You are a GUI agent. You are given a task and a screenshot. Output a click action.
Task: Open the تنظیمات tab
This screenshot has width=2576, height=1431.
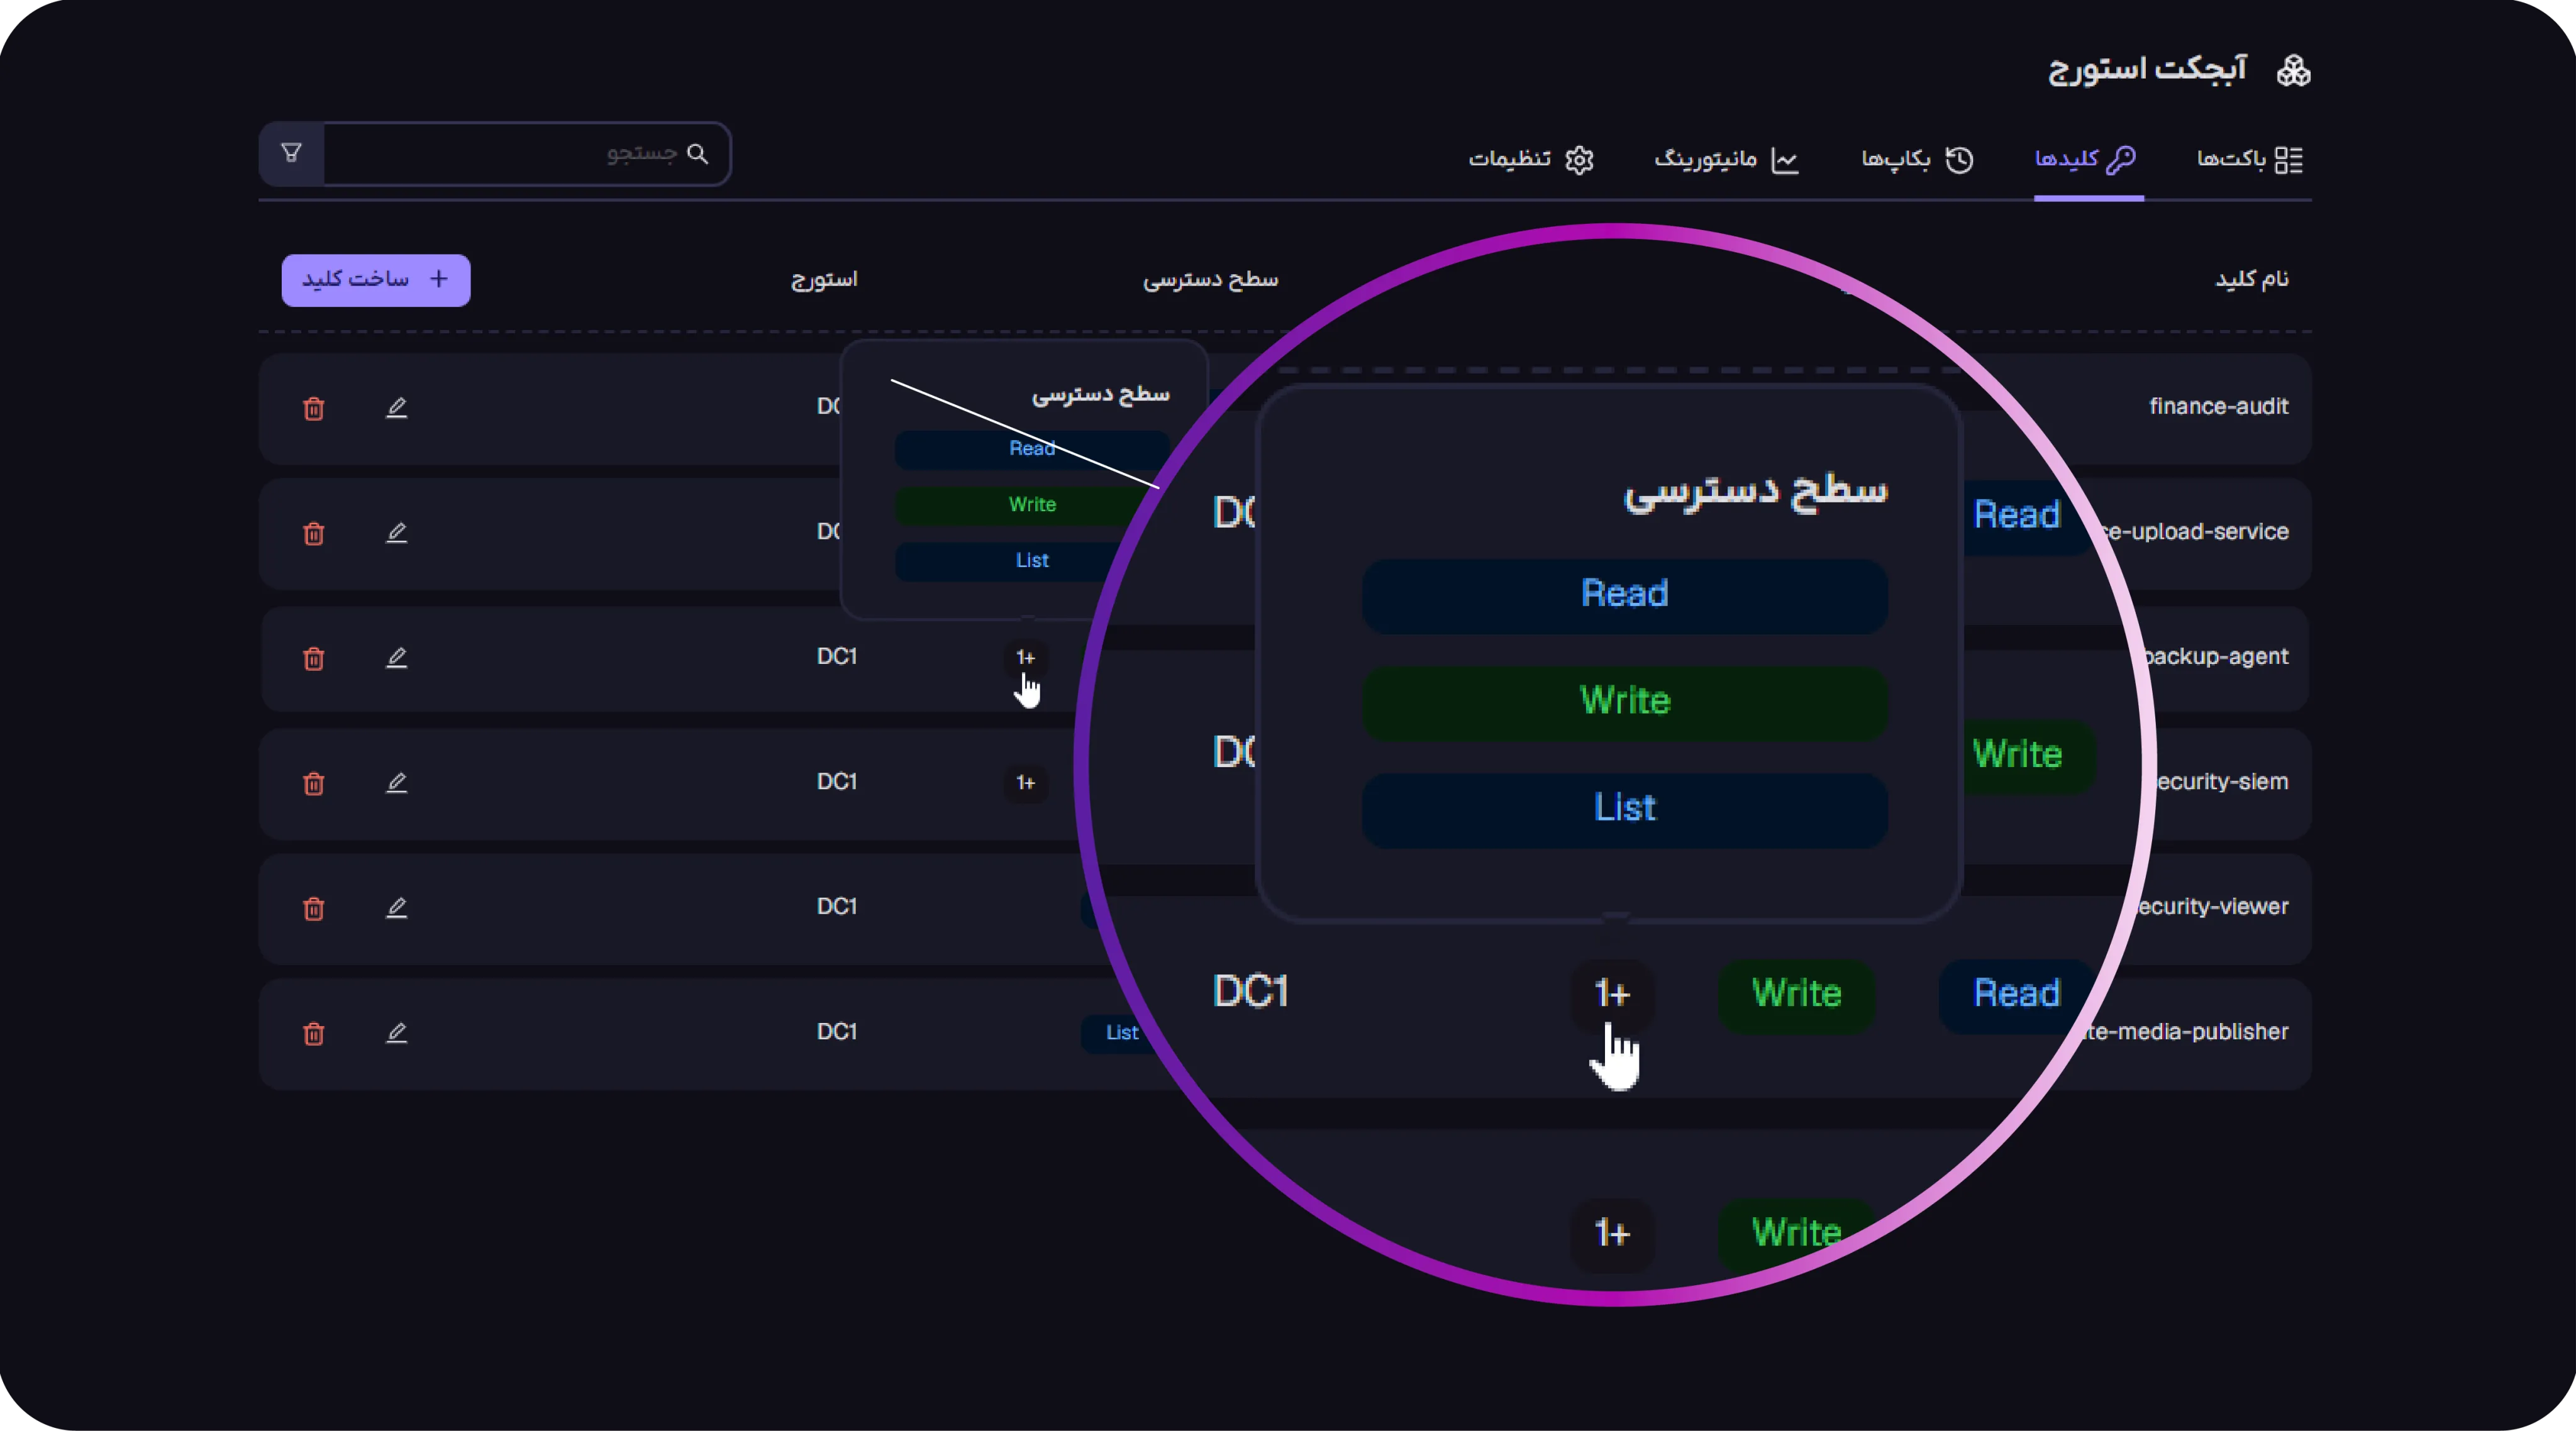click(x=1531, y=159)
